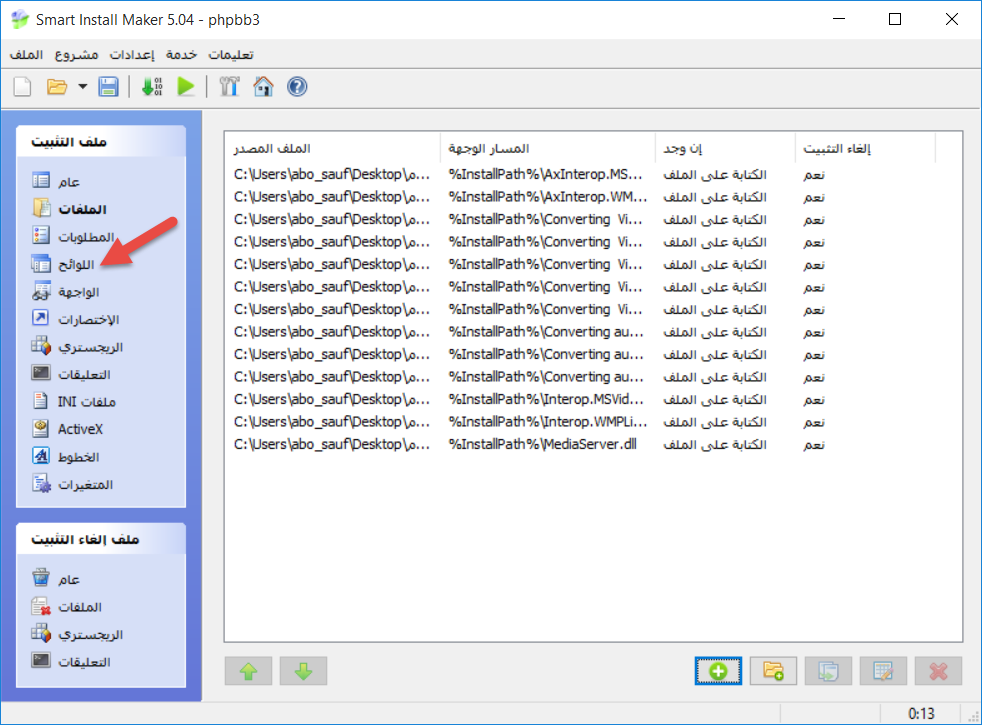Open التعليقات under ملف التثبيت
This screenshot has height=725, width=982.
click(x=71, y=374)
